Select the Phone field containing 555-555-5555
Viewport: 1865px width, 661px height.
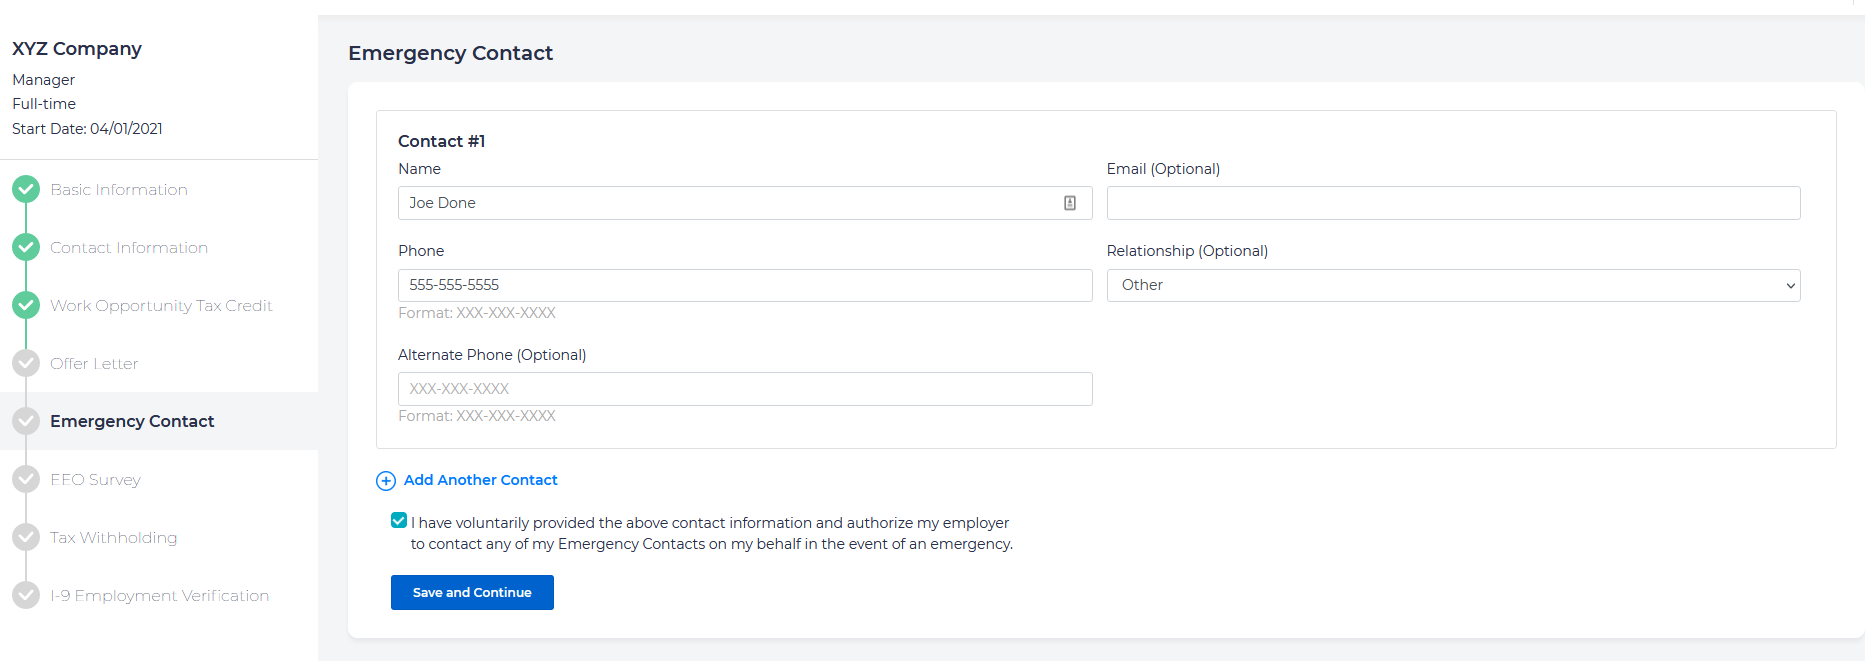coord(744,285)
